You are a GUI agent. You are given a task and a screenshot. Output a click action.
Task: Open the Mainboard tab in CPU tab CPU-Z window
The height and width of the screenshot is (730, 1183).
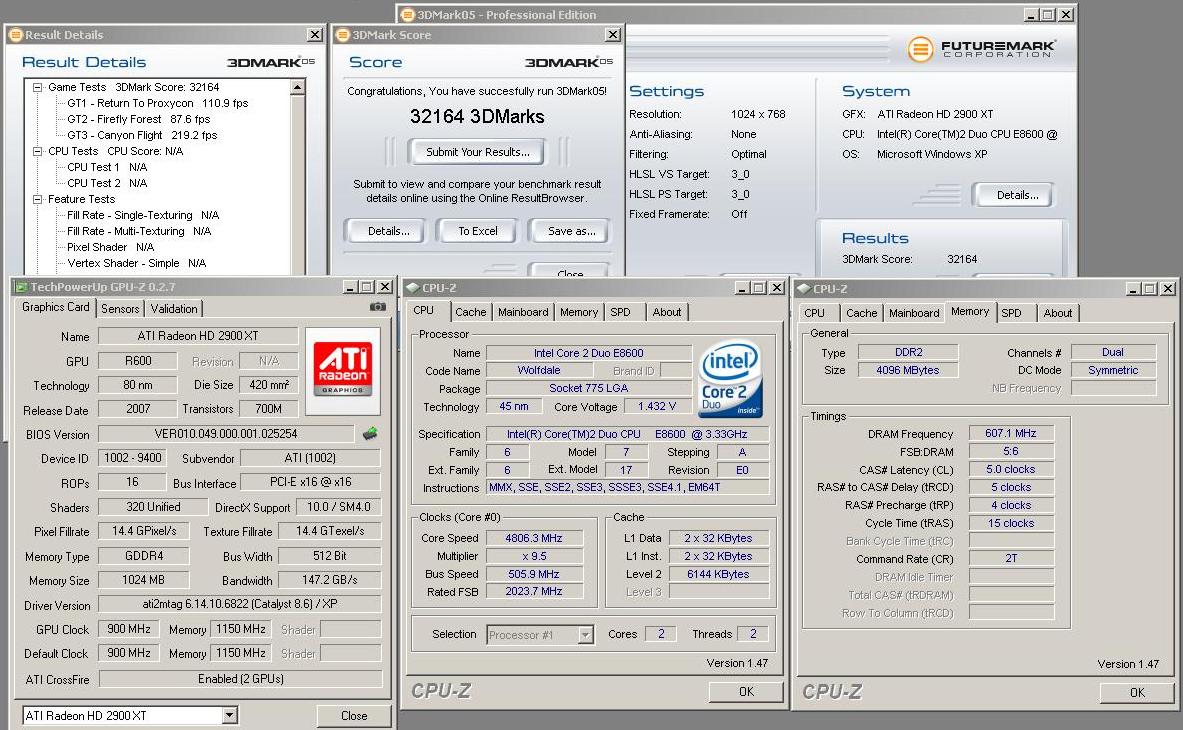(523, 312)
